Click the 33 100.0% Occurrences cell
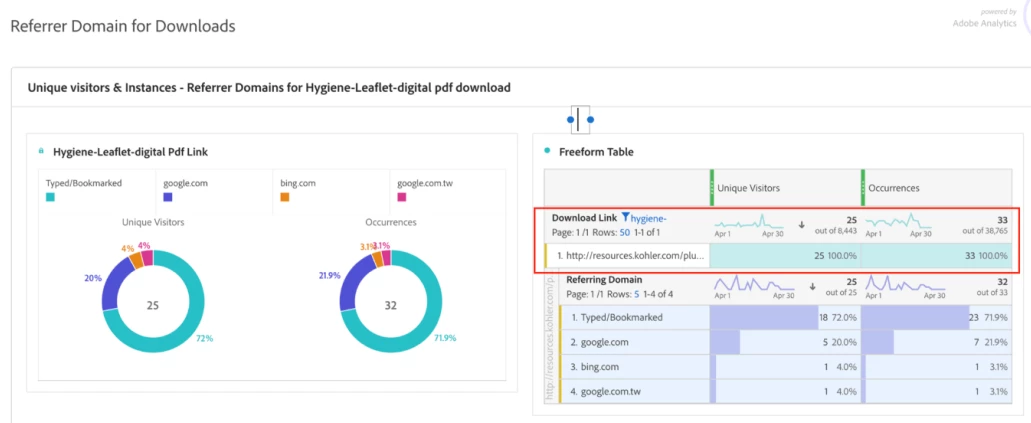This screenshot has width=1031, height=423. [936, 256]
